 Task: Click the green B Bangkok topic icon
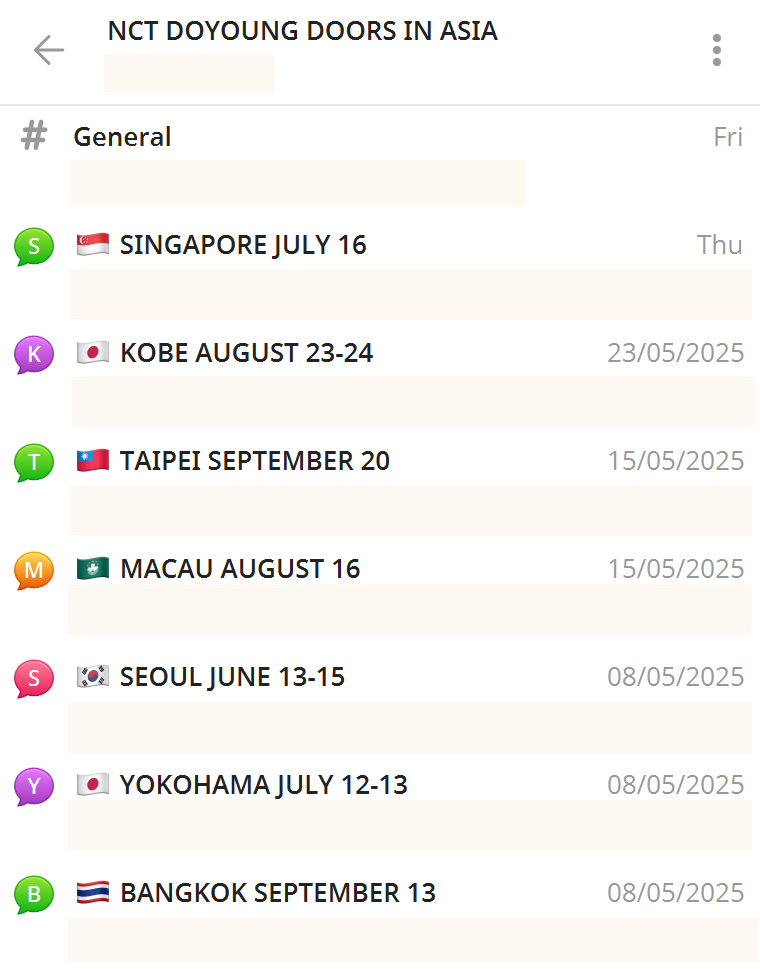34,894
